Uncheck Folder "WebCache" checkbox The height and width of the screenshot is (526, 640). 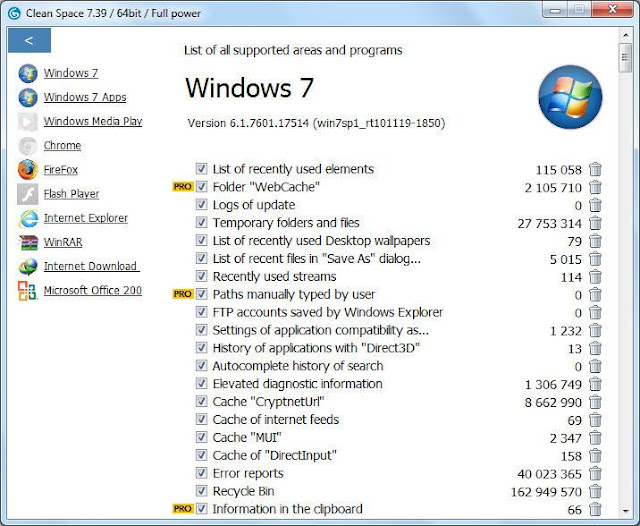[x=201, y=186]
